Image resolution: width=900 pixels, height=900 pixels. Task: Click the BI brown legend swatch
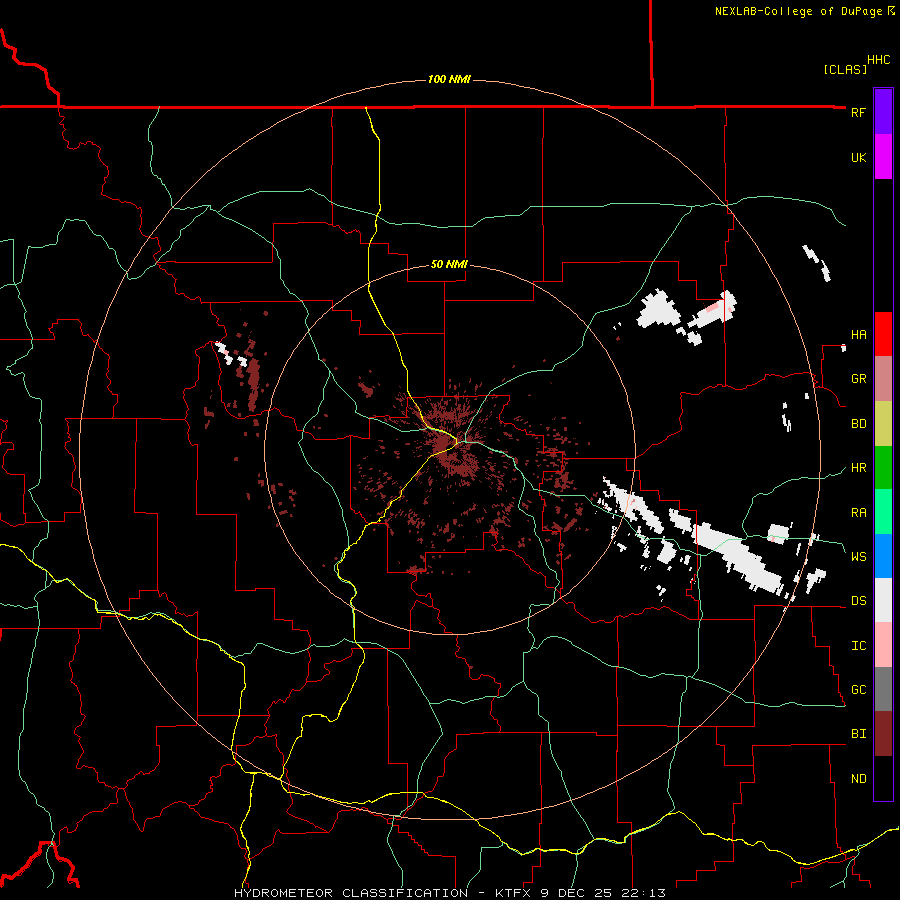(883, 734)
